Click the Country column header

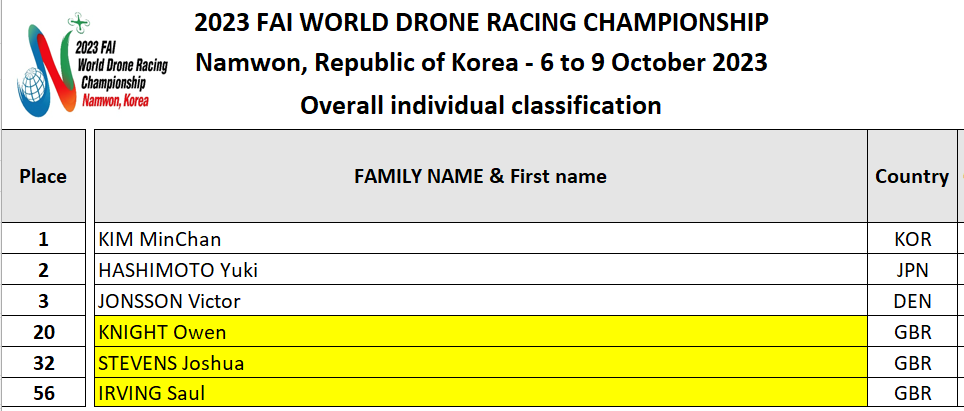(x=911, y=177)
